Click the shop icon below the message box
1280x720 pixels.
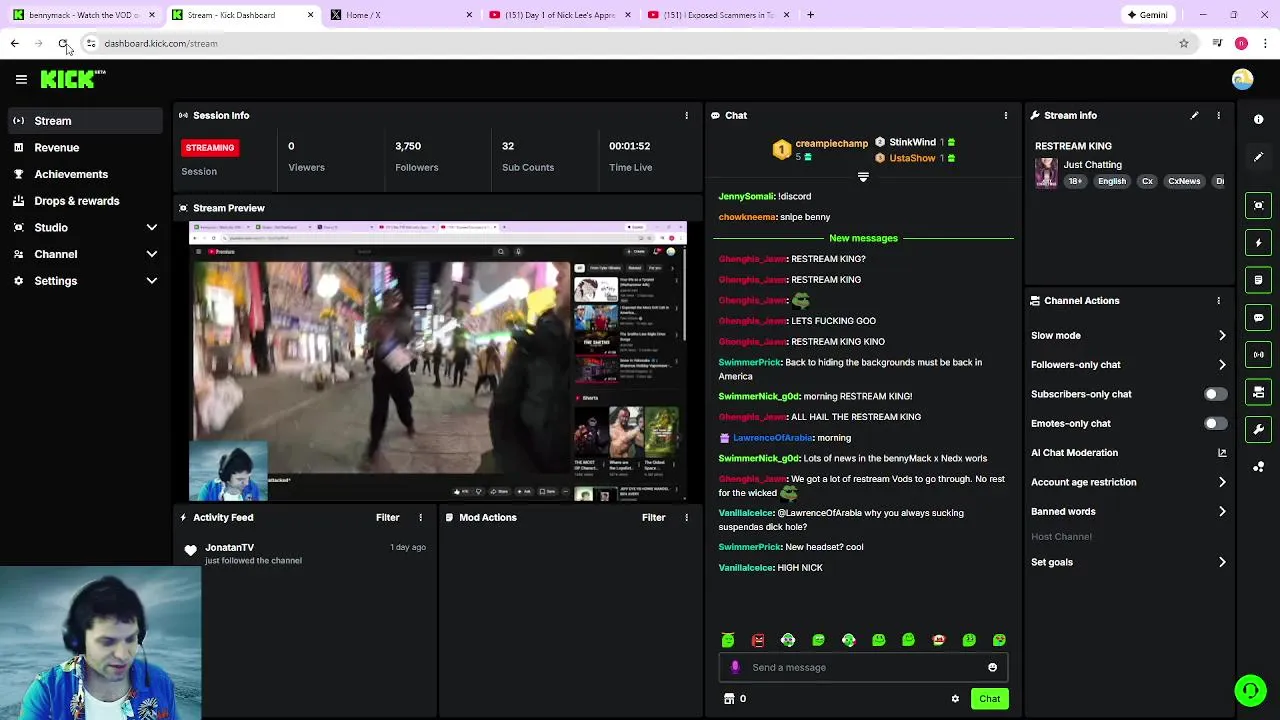(729, 699)
